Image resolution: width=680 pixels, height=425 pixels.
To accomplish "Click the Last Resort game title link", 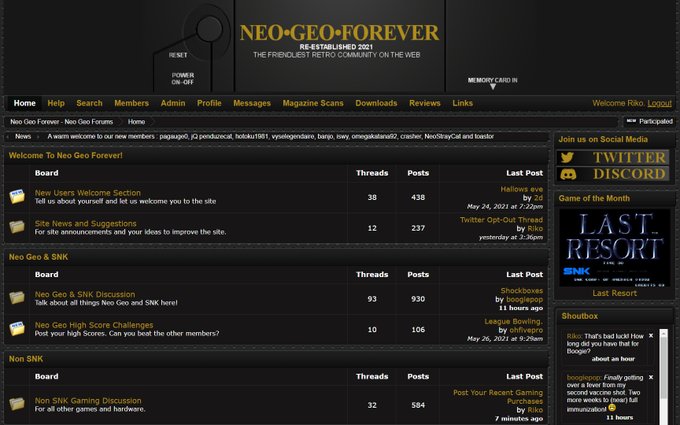I will (x=615, y=293).
